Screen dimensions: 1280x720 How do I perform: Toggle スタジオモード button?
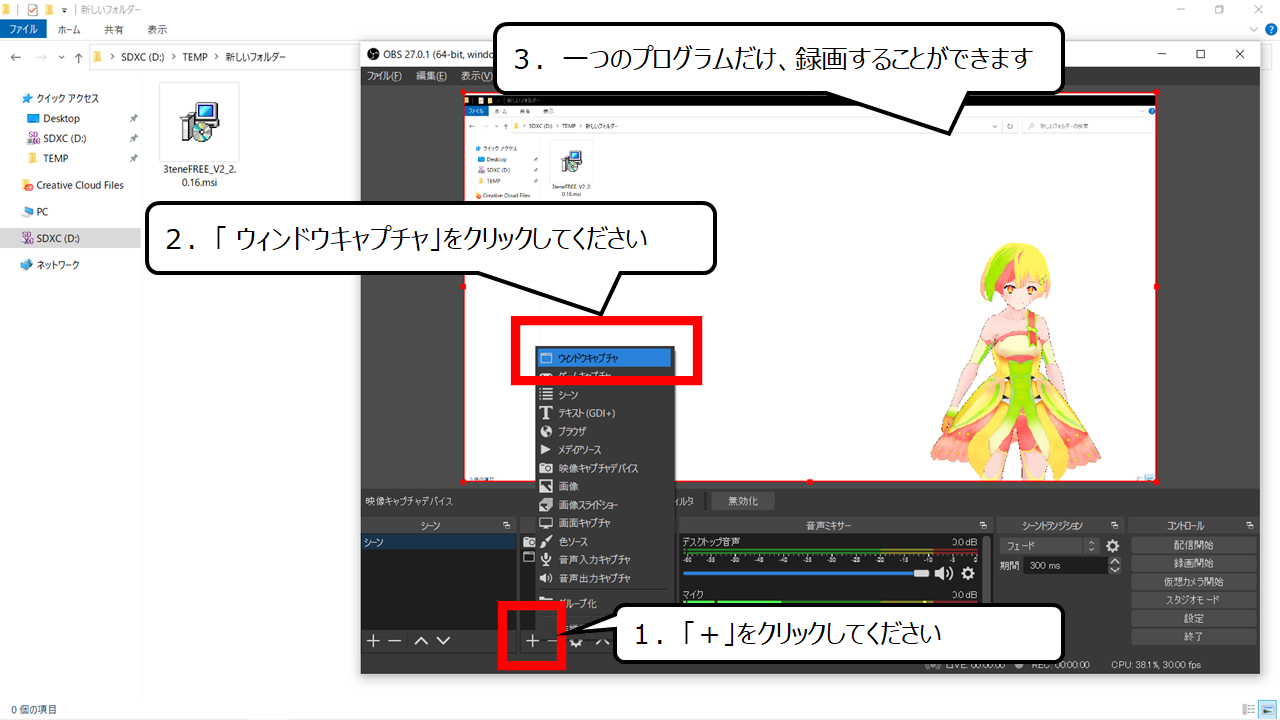coord(1193,600)
